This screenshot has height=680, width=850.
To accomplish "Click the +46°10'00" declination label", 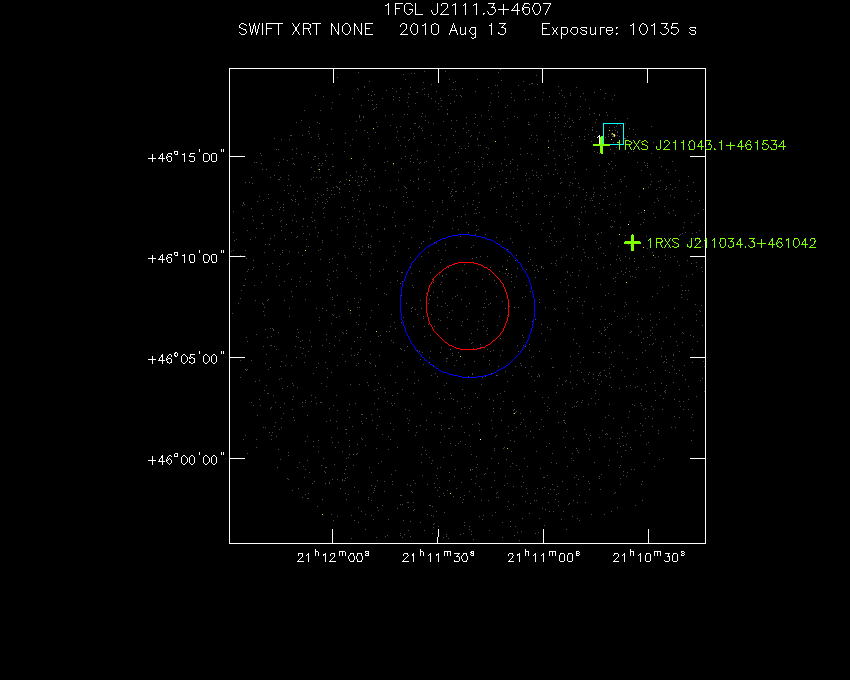I will click(186, 258).
